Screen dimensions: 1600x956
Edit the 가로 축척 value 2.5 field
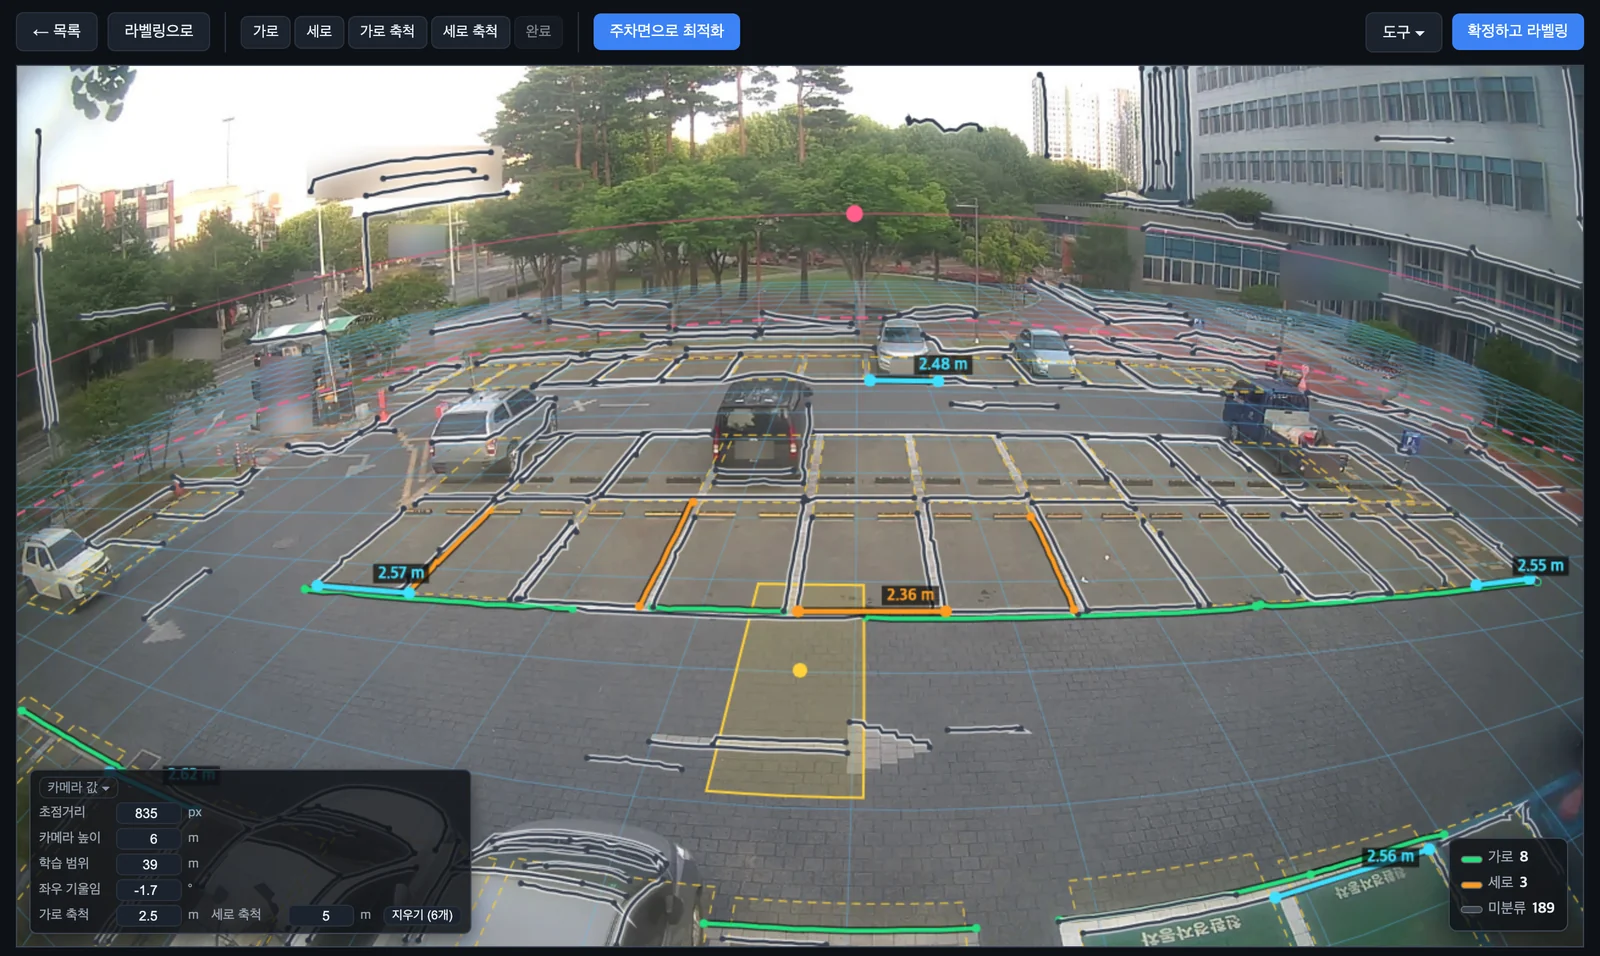point(147,915)
